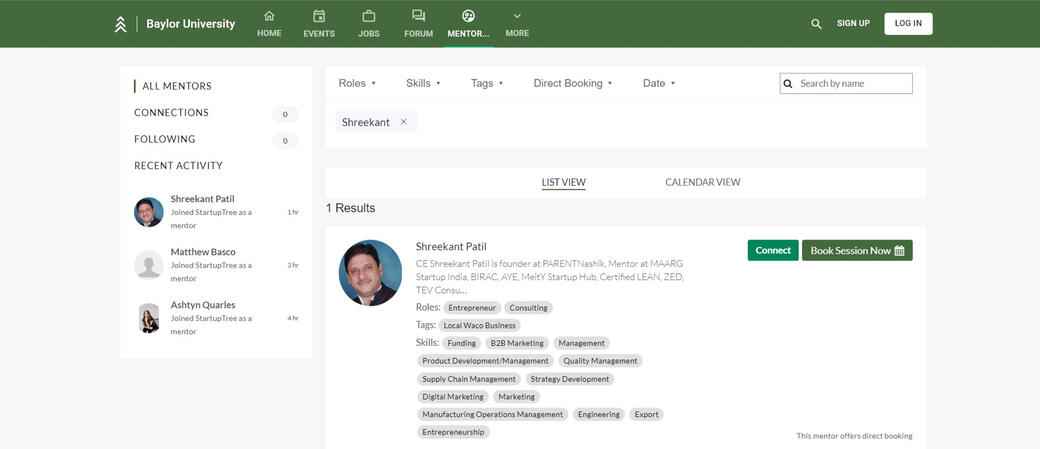Open Matthew Basco's placeholder avatar

pos(149,265)
